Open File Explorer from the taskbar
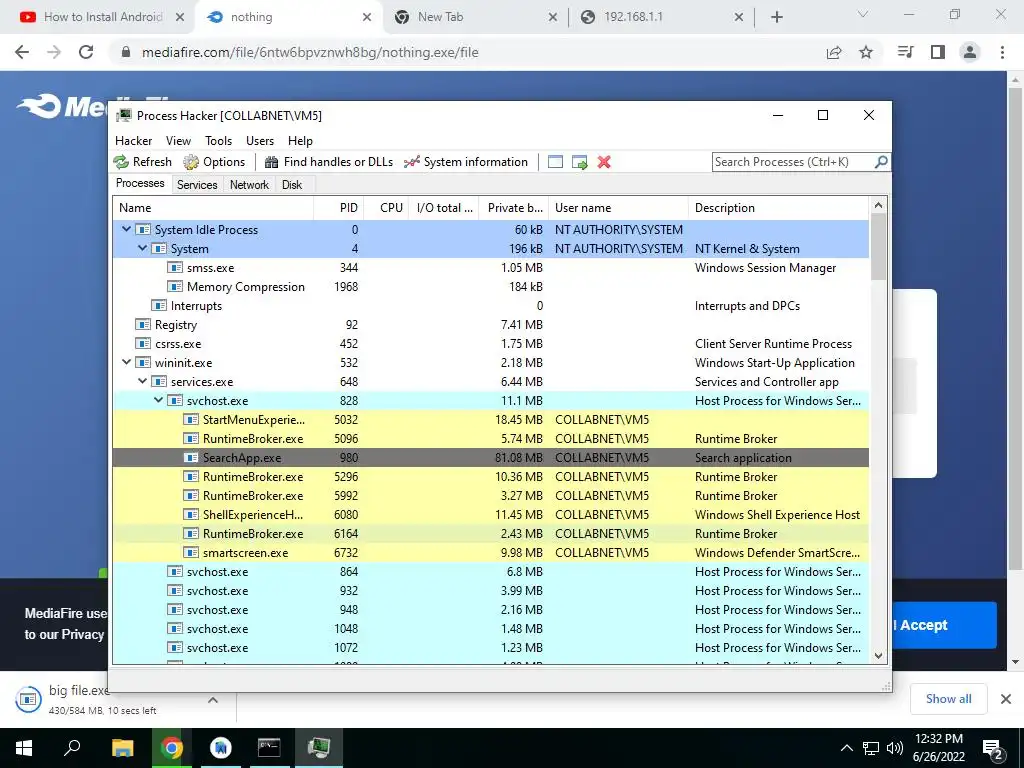Viewport: 1024px width, 768px height. (122, 748)
